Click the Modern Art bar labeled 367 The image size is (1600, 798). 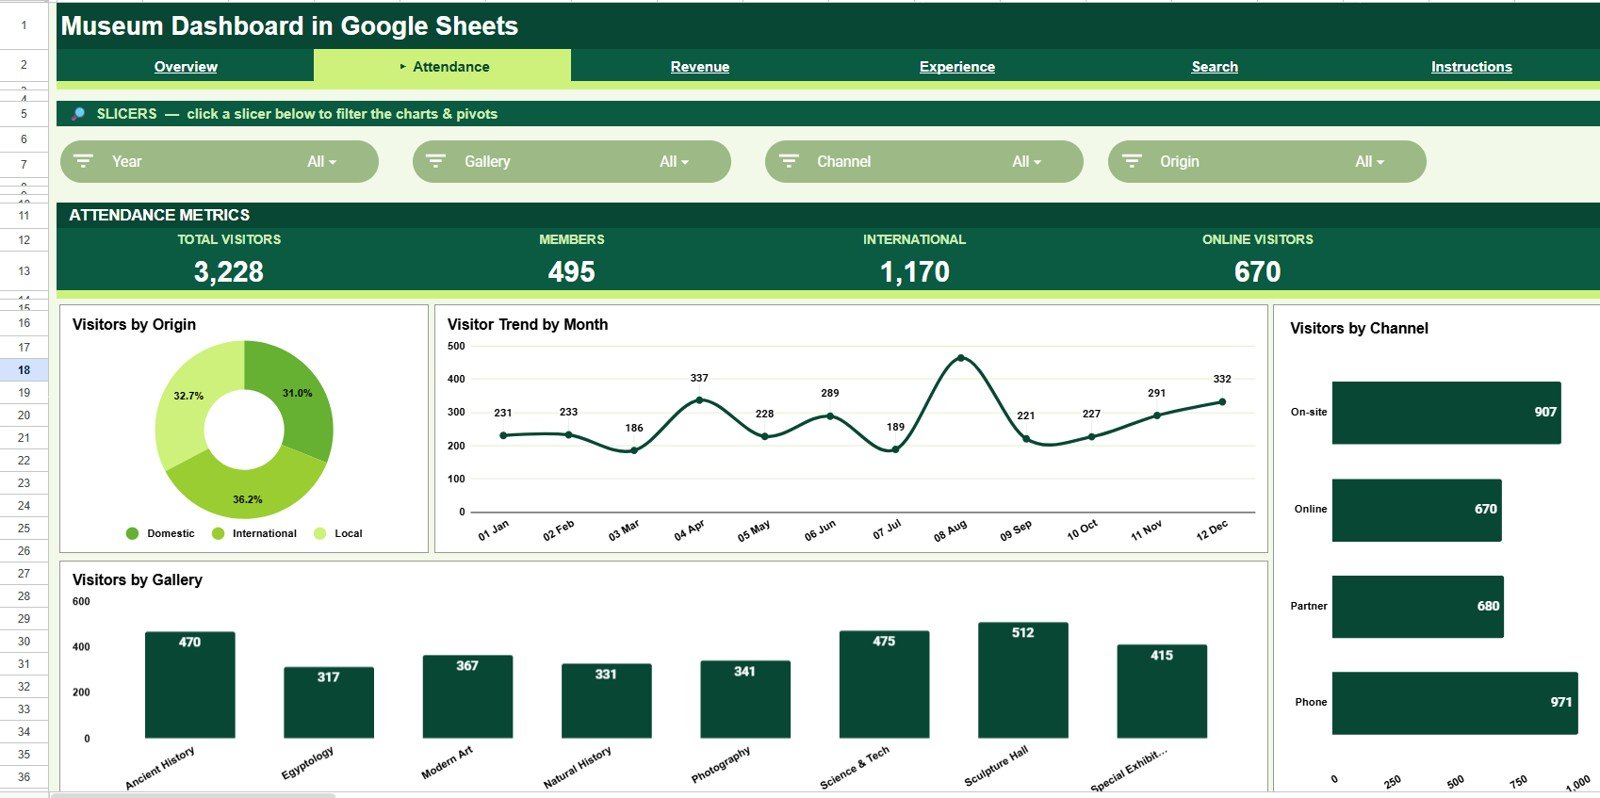click(467, 697)
